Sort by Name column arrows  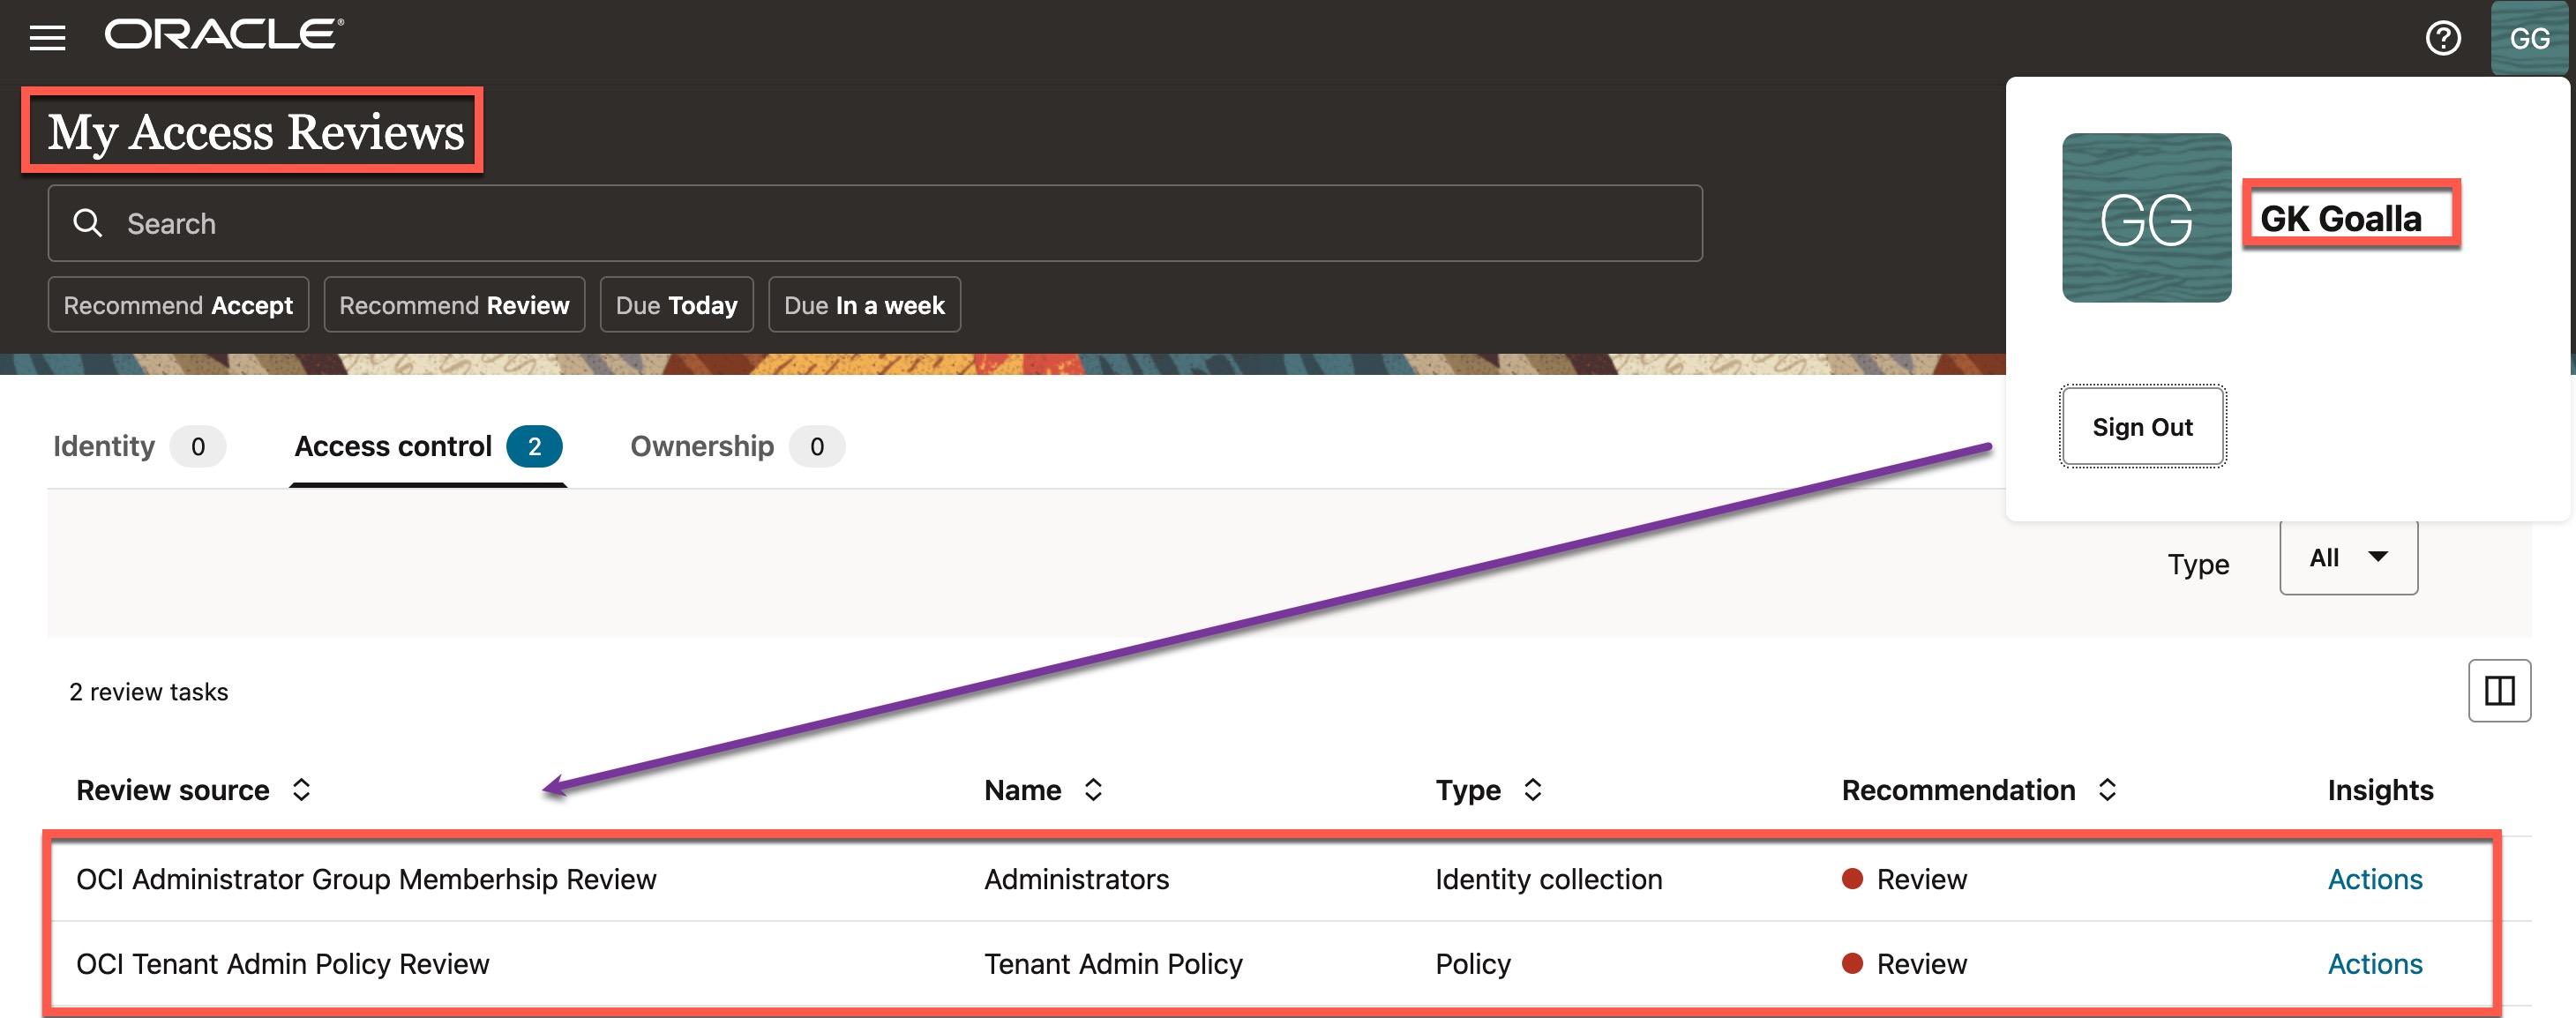tap(1093, 790)
